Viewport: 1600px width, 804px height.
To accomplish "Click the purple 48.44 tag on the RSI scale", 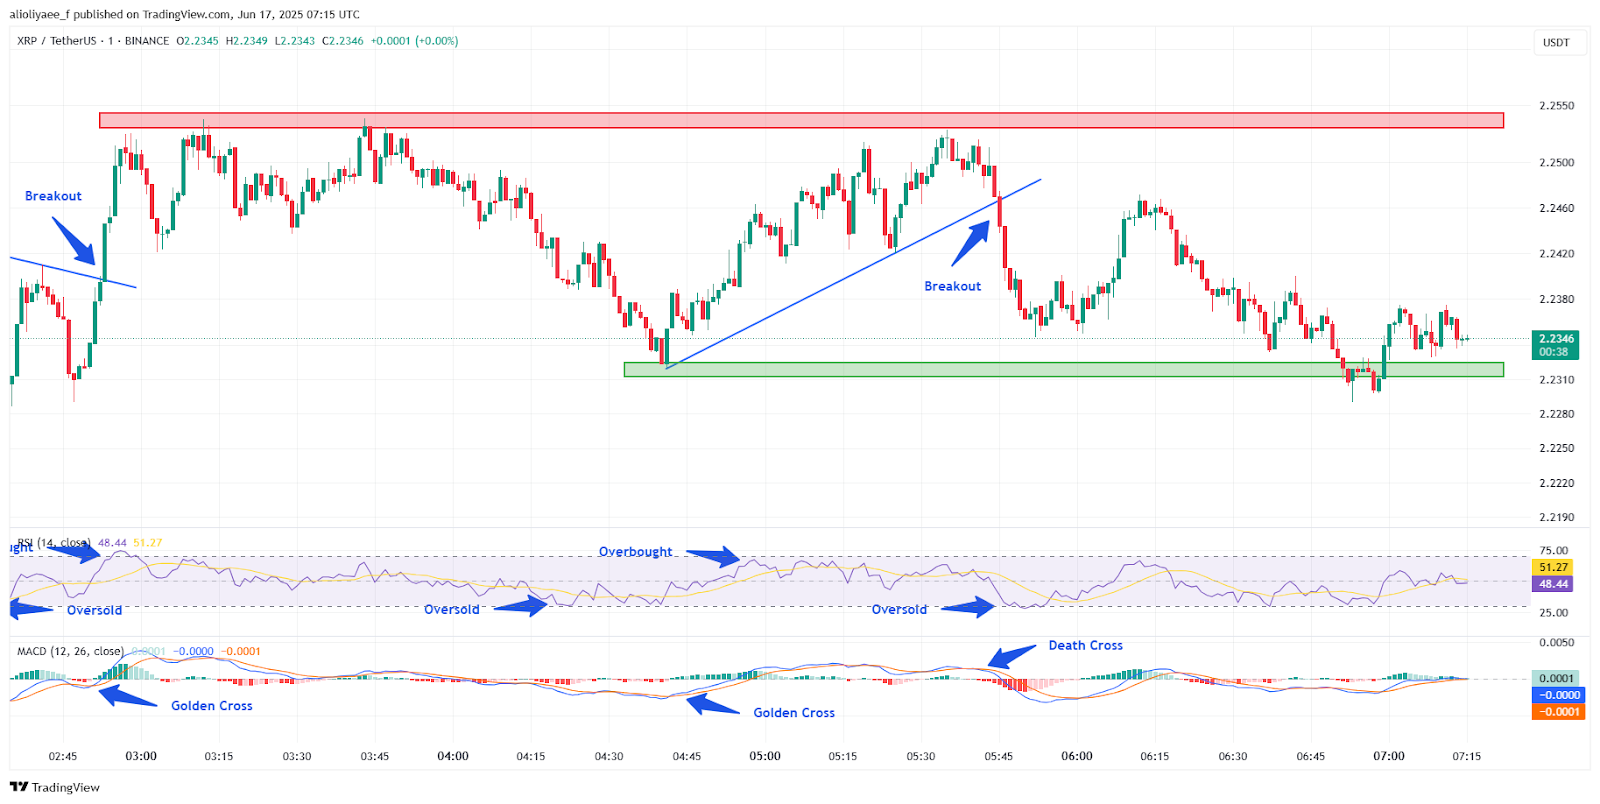I will point(1553,584).
